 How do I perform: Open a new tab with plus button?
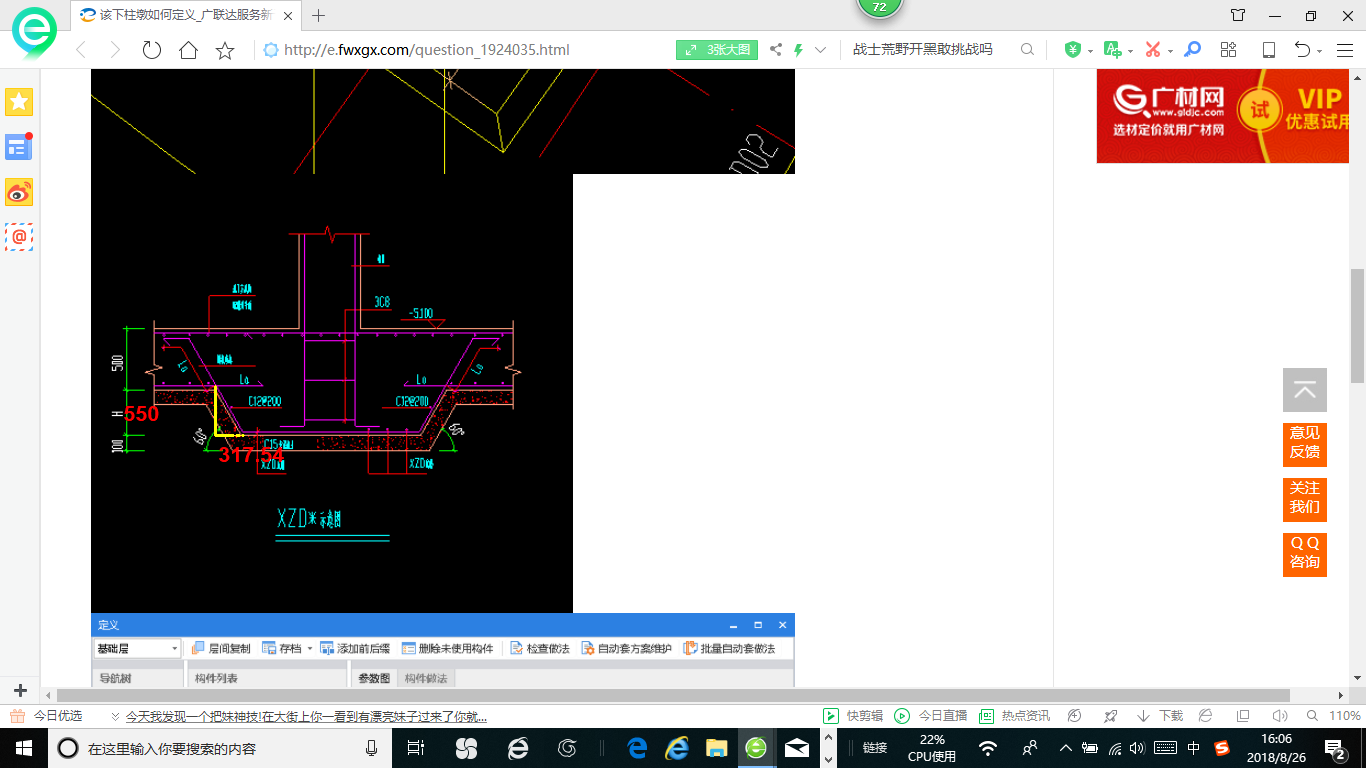(319, 15)
